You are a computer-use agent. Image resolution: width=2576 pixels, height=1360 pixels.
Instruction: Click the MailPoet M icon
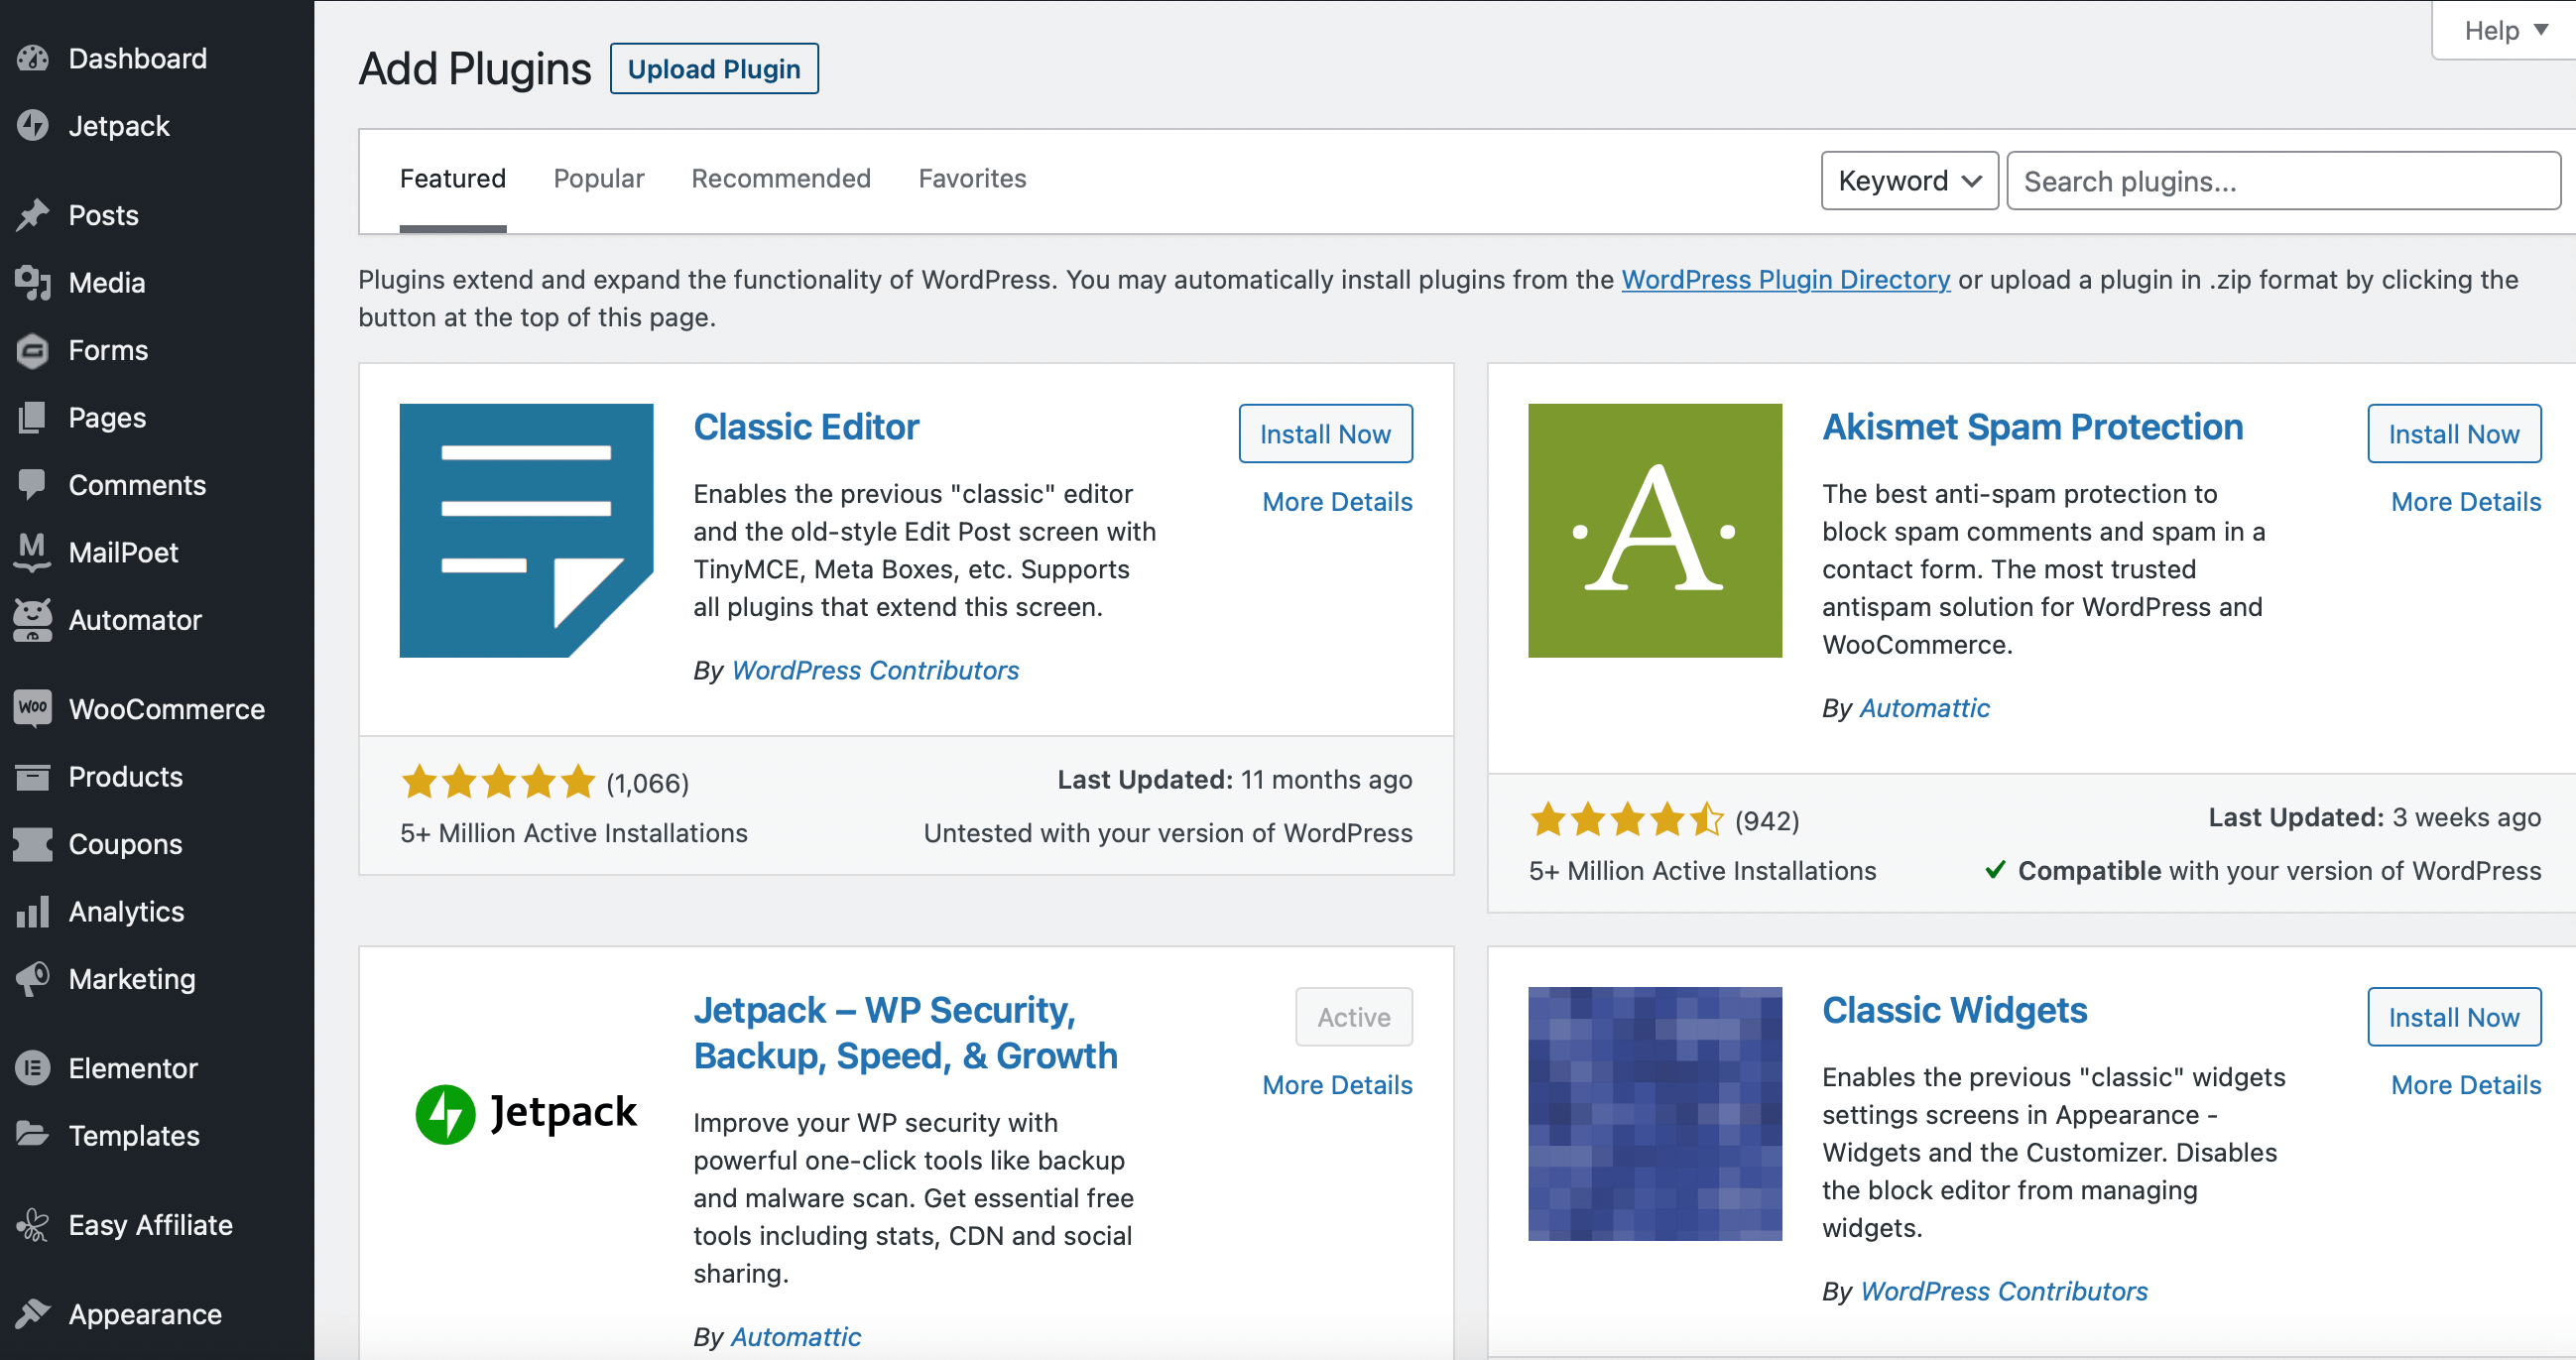[33, 551]
